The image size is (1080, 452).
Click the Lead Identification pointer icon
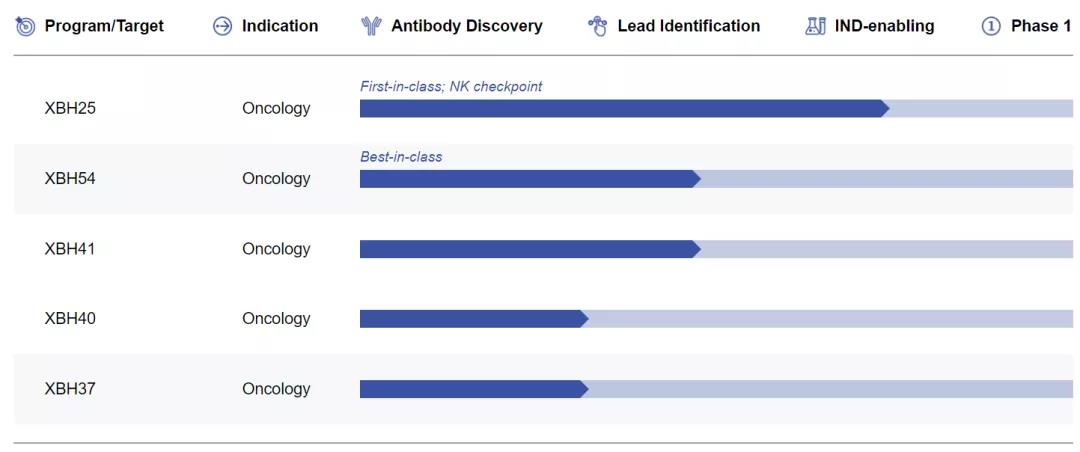(598, 26)
